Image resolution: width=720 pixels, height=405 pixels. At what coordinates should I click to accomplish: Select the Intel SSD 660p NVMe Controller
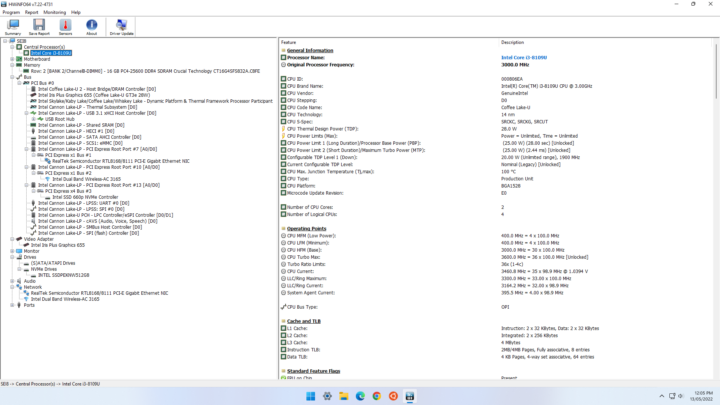click(x=85, y=197)
